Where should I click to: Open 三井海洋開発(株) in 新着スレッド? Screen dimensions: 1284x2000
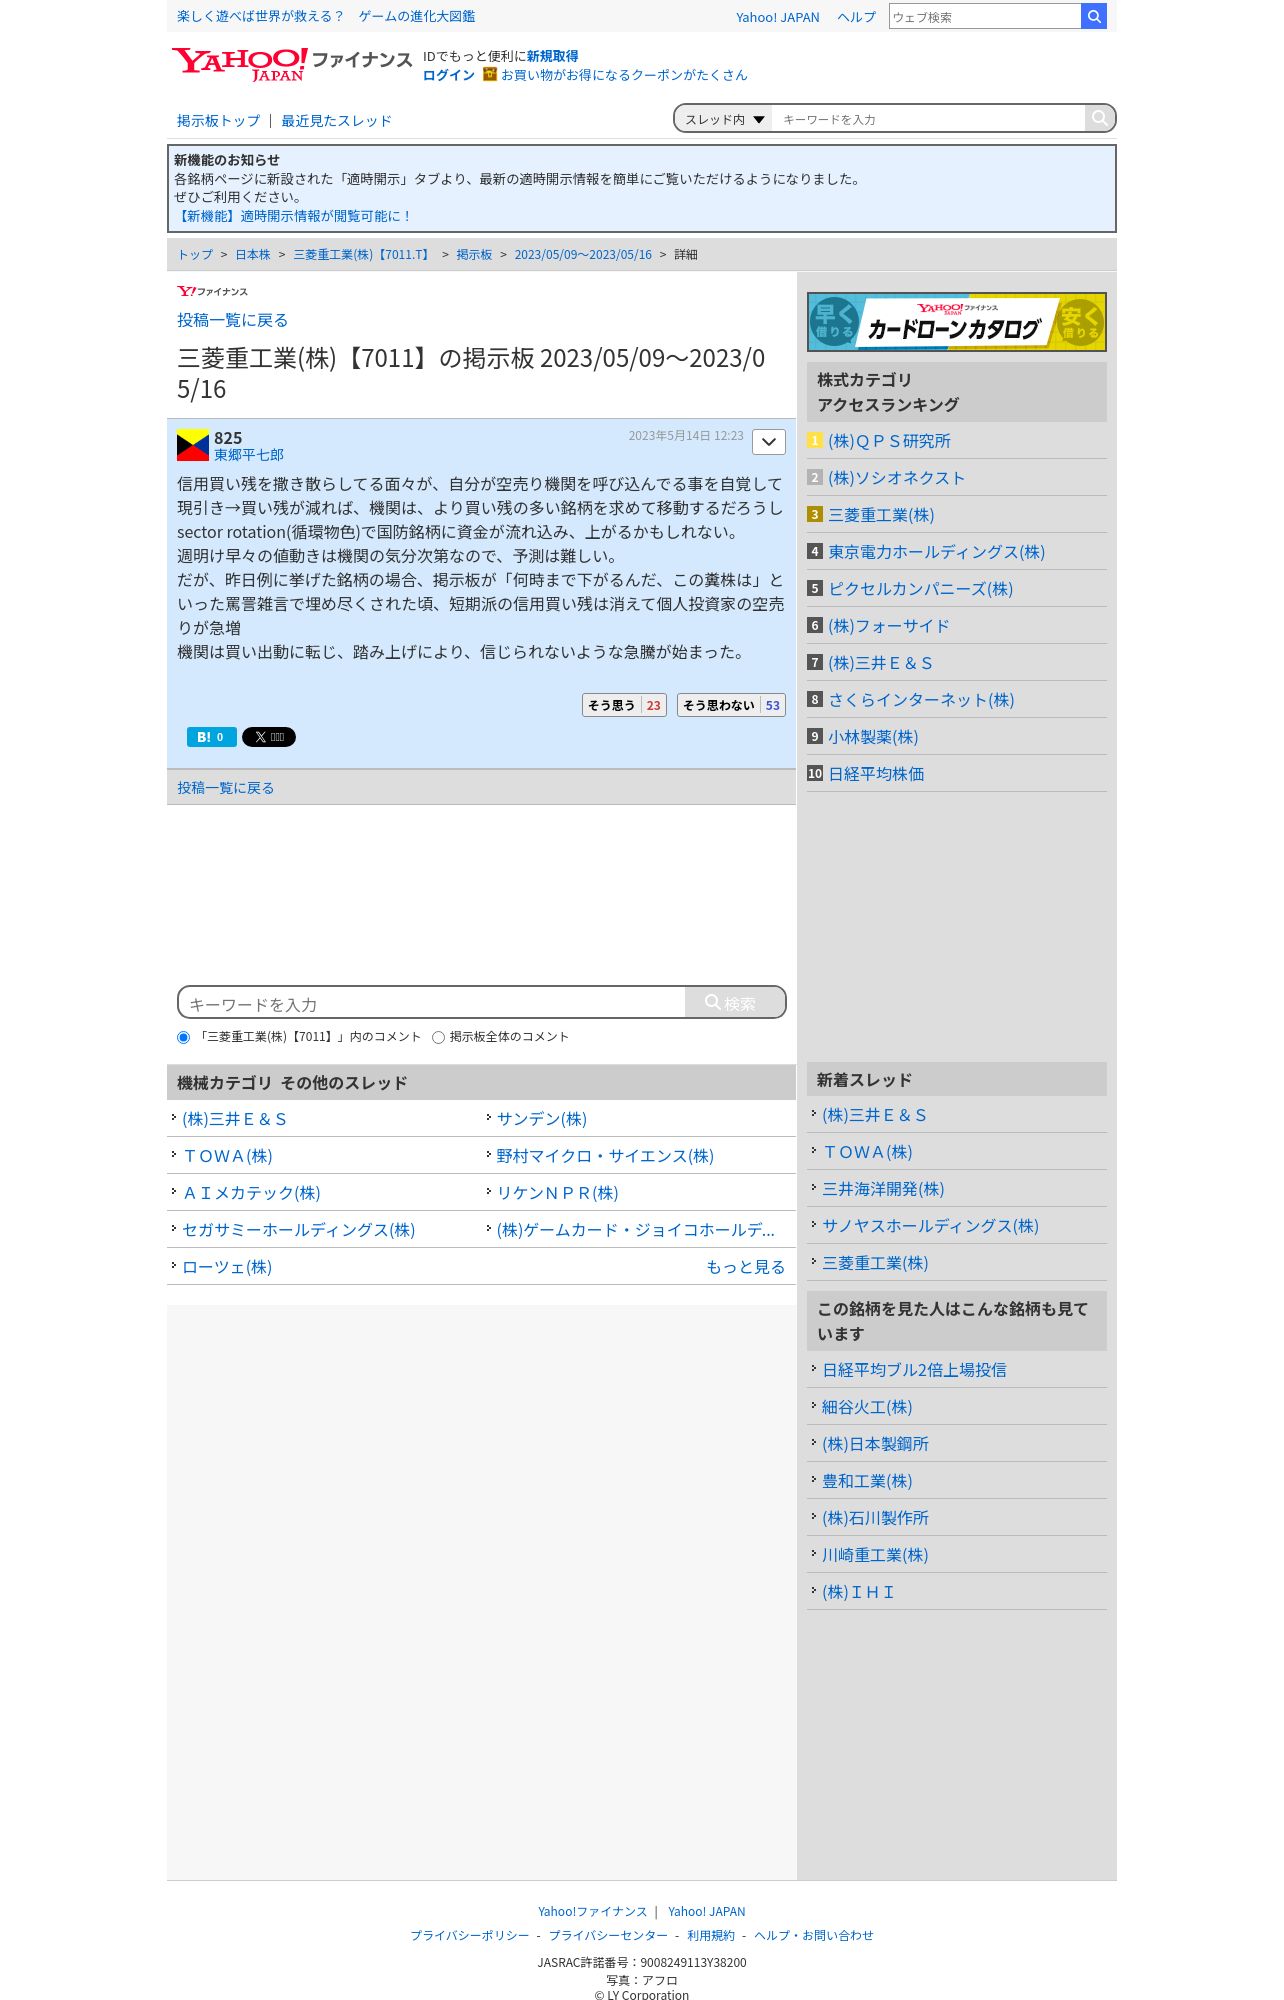pos(883,1189)
